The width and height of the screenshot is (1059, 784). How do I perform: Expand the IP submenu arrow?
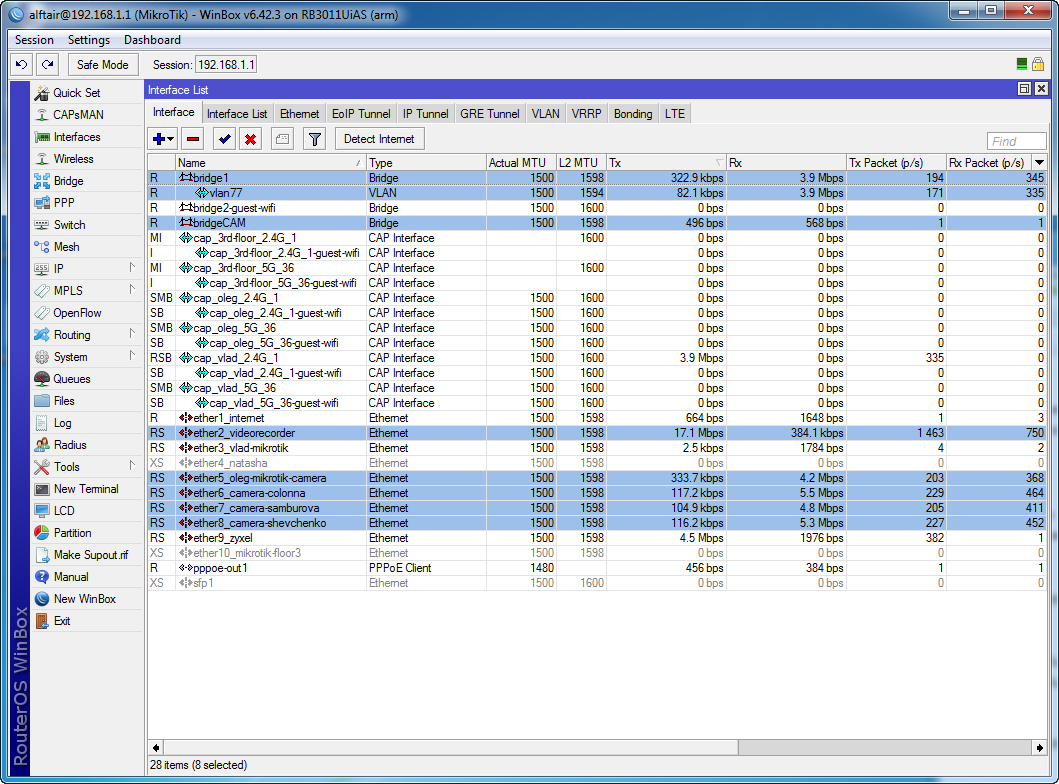coord(132,268)
